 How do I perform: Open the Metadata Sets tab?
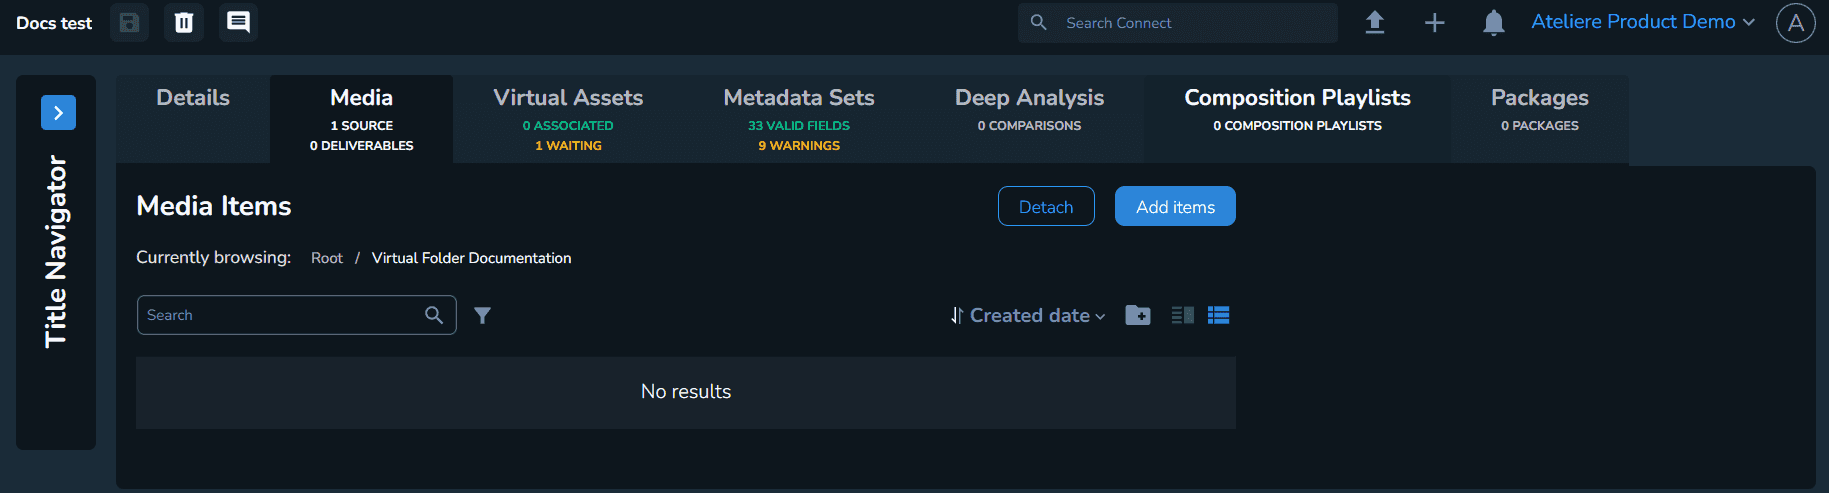pos(798,118)
